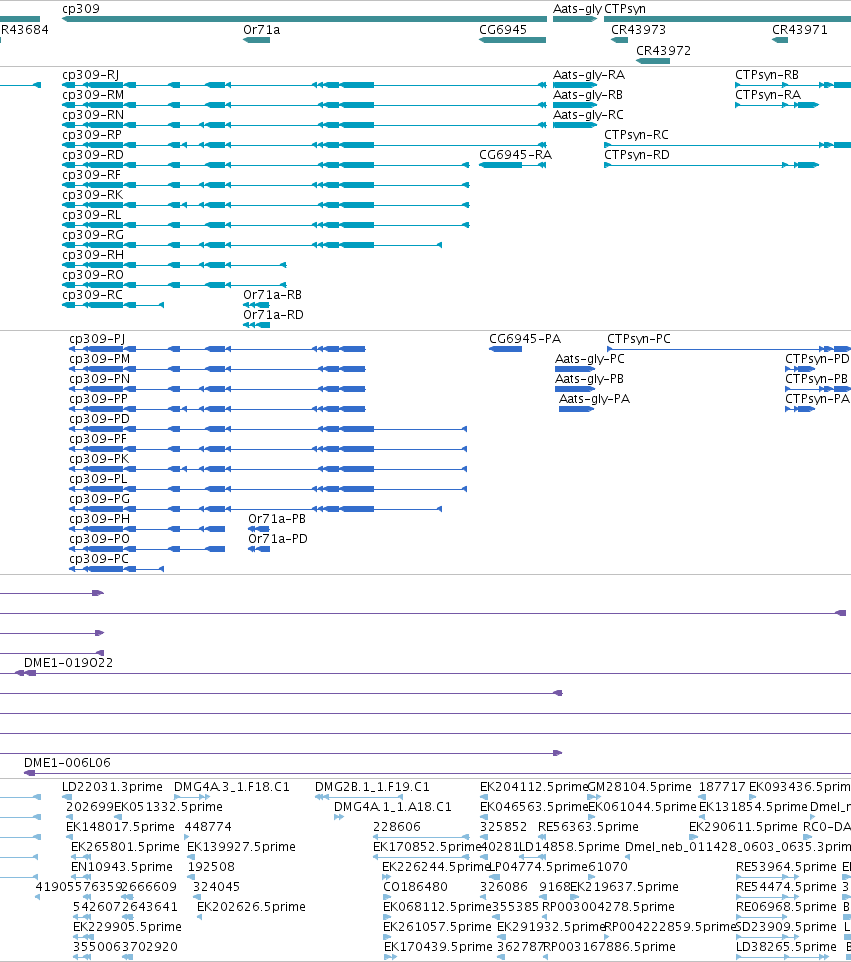This screenshot has height=962, width=851.
Task: Click EST LD22031.3prime
Action: (x=67, y=797)
